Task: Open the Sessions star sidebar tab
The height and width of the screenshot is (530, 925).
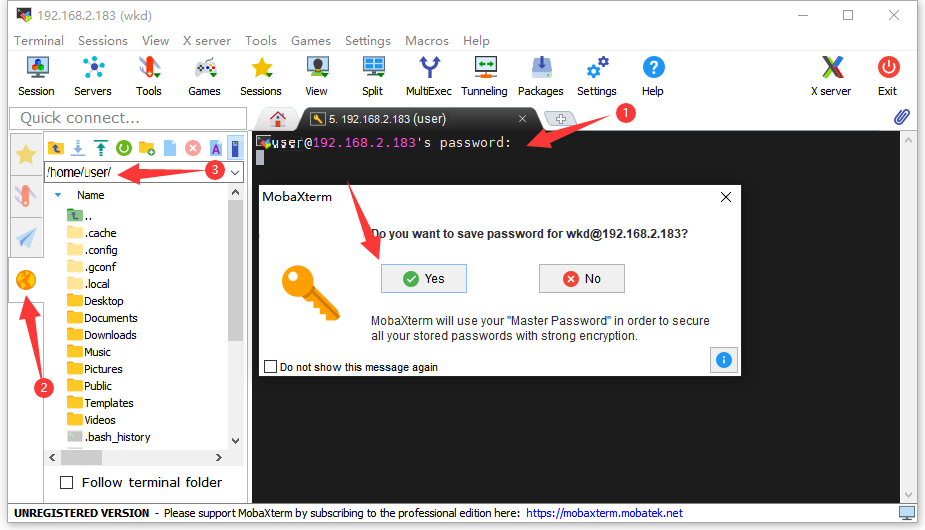Action: click(x=26, y=155)
